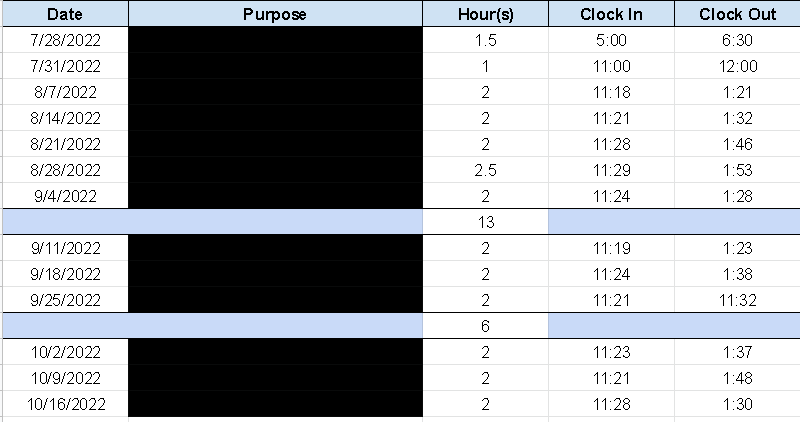
Task: Select the 1:48 clock out cell
Action: (x=737, y=378)
